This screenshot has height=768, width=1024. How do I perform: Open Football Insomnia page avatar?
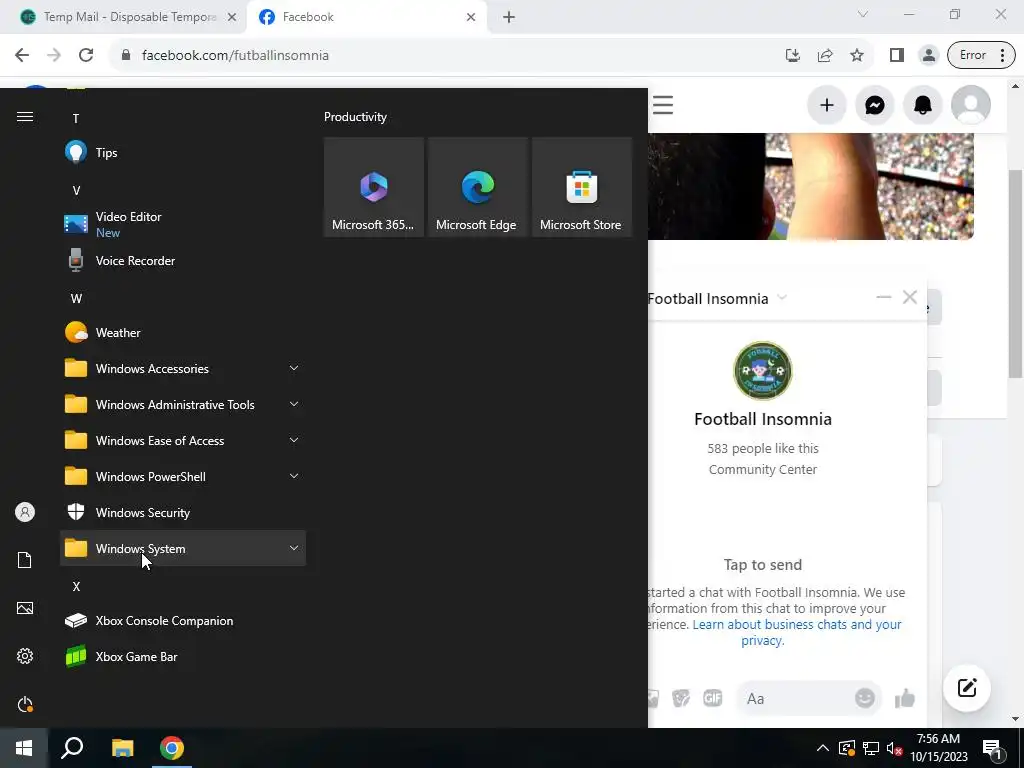[762, 371]
